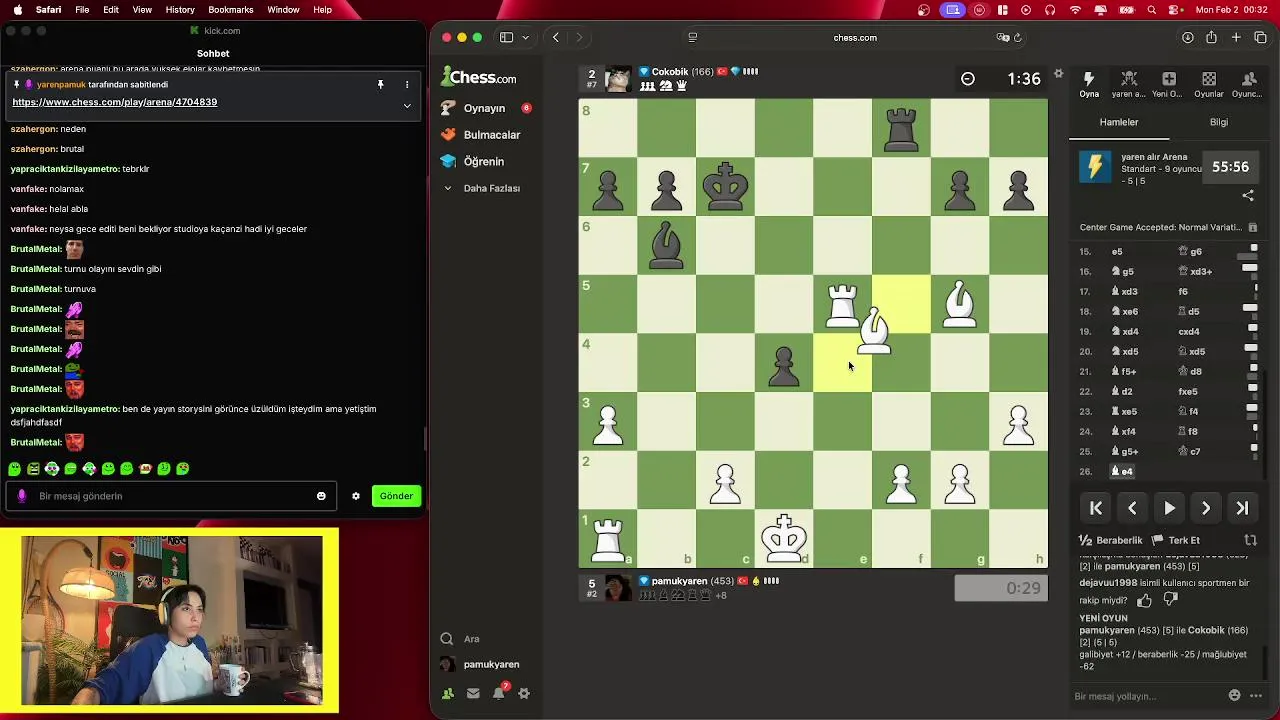Step forward one move

click(1206, 508)
